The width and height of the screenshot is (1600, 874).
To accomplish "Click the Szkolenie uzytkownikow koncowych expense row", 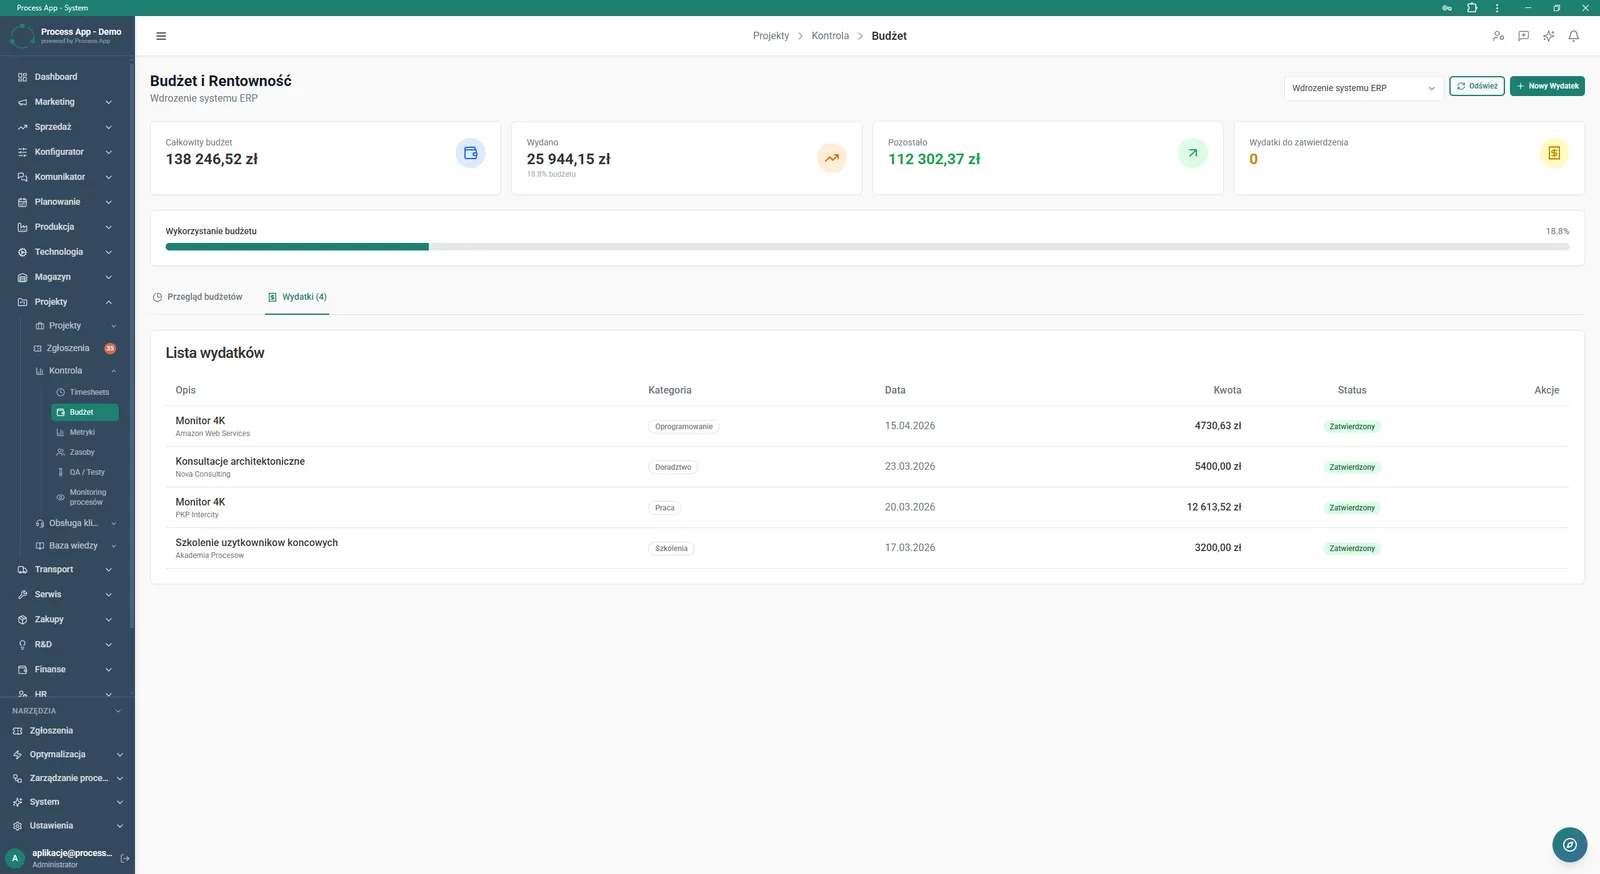I will click(867, 548).
